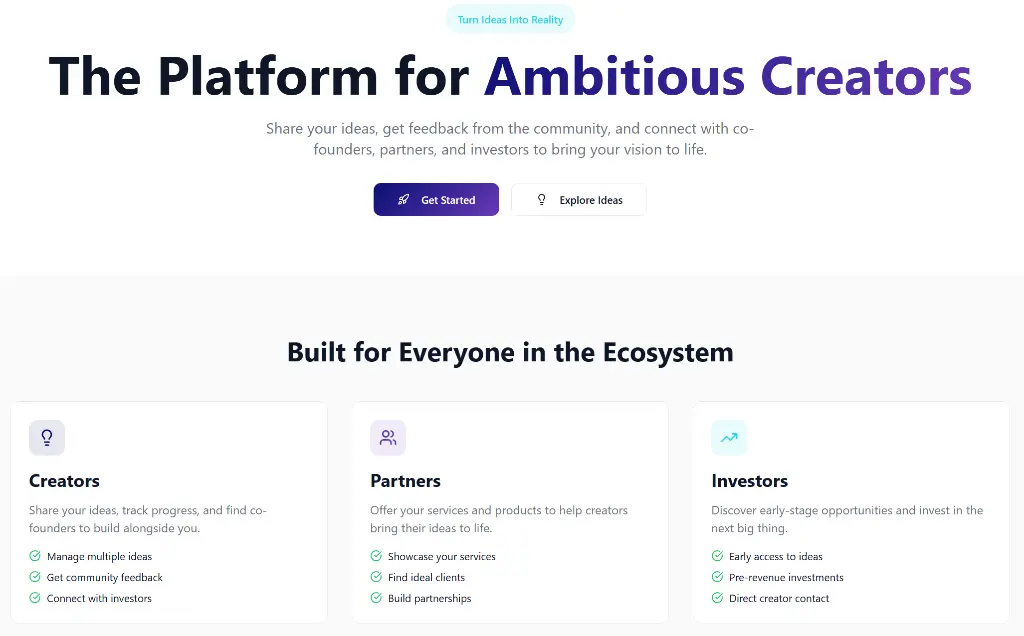The height and width of the screenshot is (636, 1024).
Task: Click checkmark beside Connect with investors
Action: [x=35, y=597]
